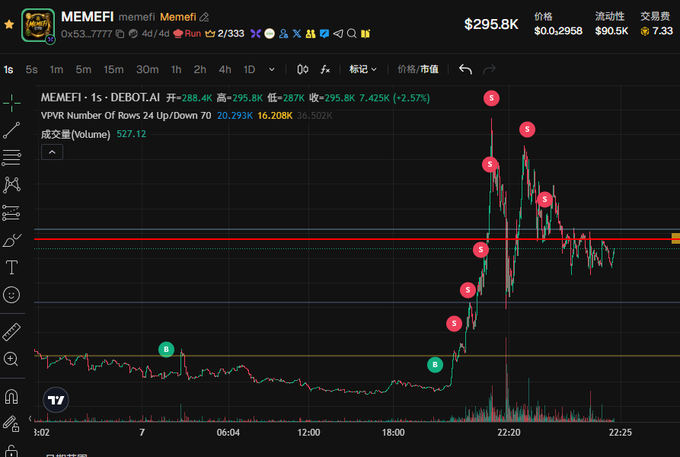Select the zoom-in magnifier tool
The image size is (680, 457).
coord(11,359)
